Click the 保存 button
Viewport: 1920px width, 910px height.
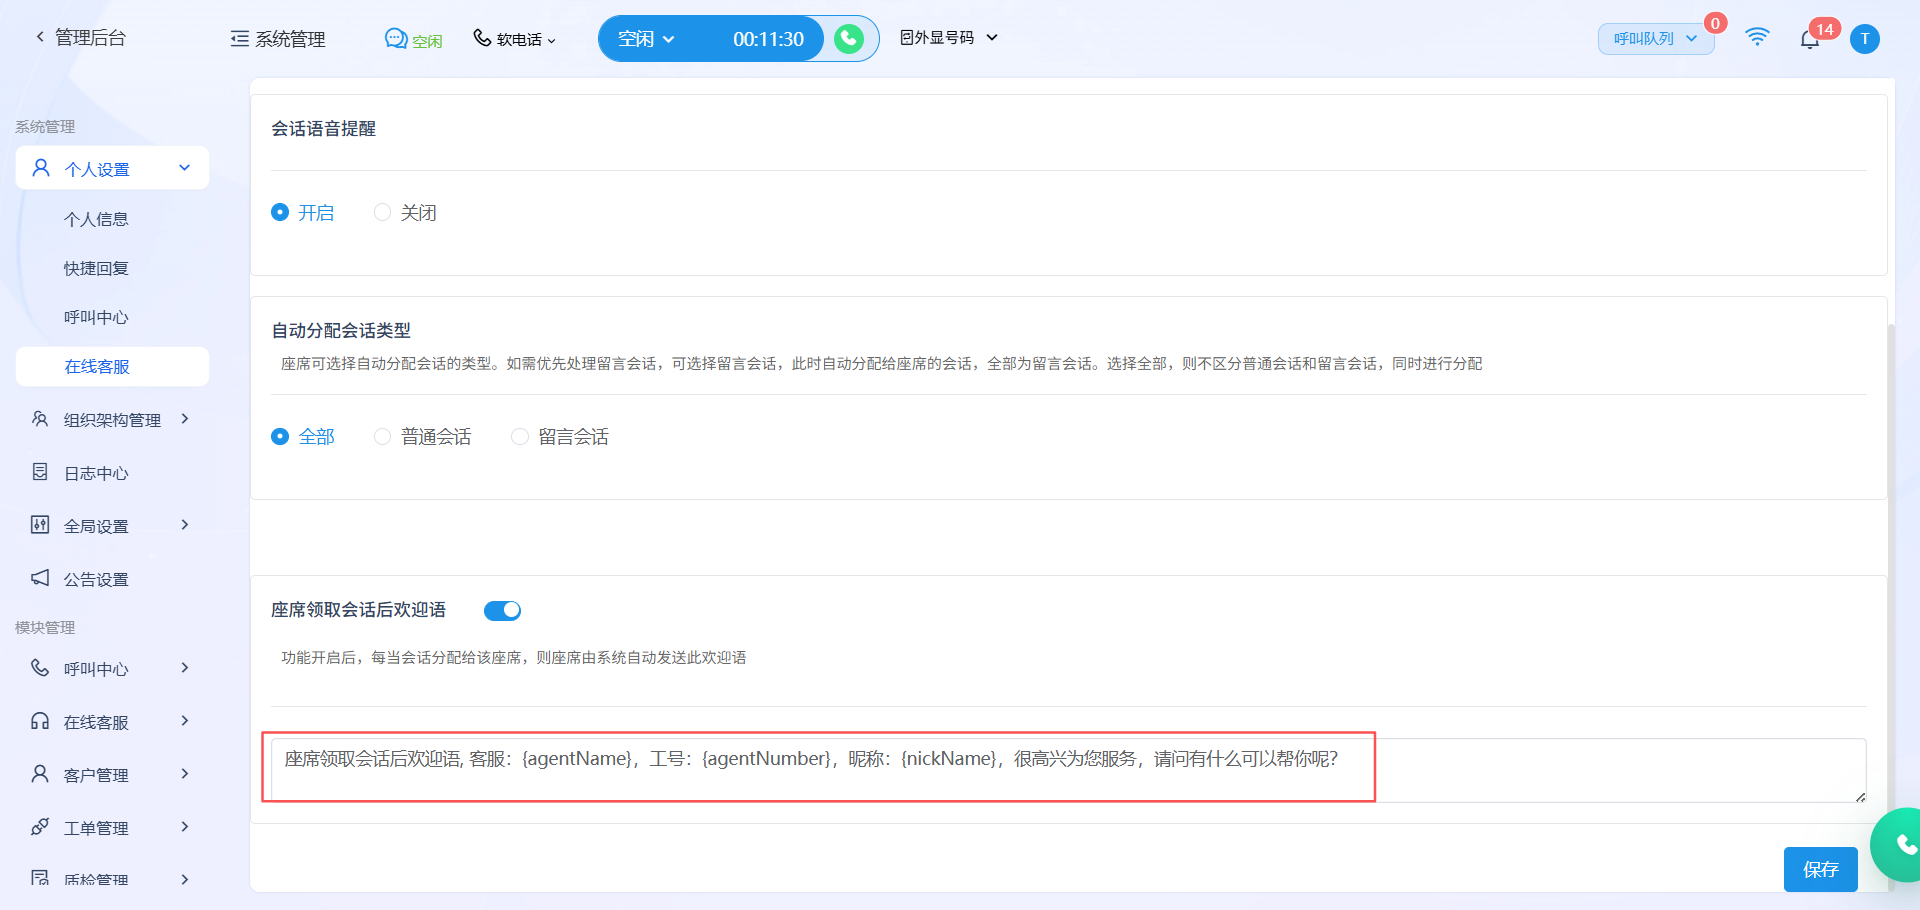(1820, 869)
